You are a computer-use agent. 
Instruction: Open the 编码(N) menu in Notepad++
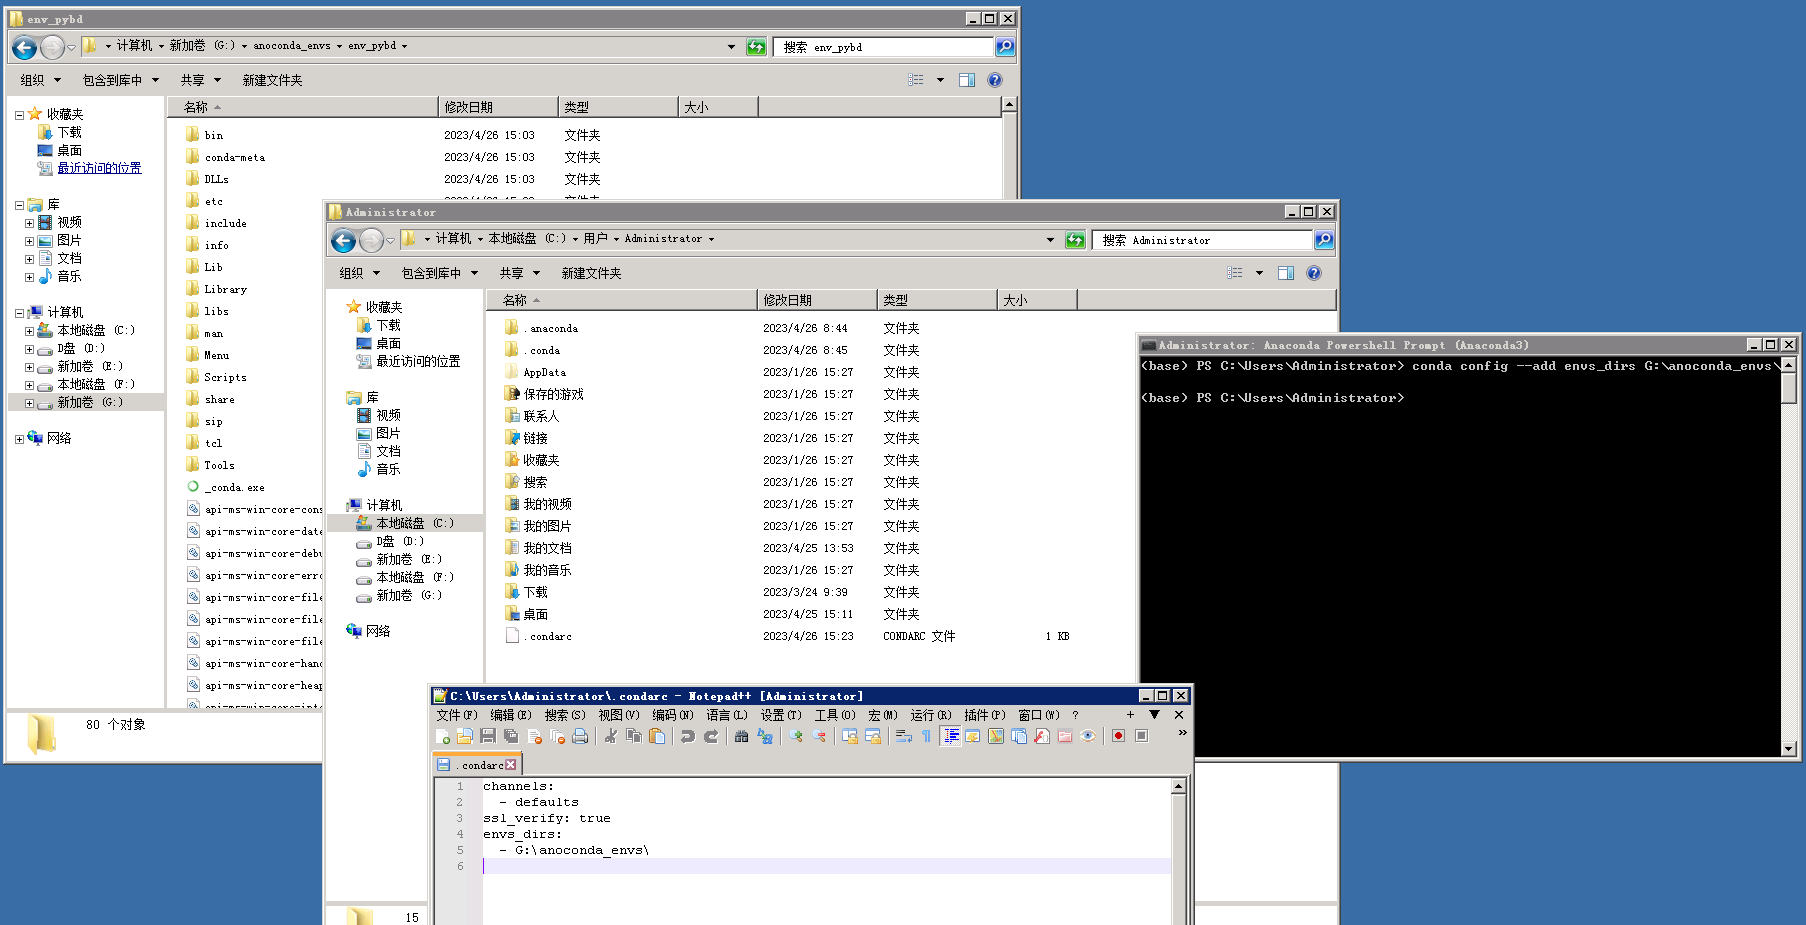[672, 715]
